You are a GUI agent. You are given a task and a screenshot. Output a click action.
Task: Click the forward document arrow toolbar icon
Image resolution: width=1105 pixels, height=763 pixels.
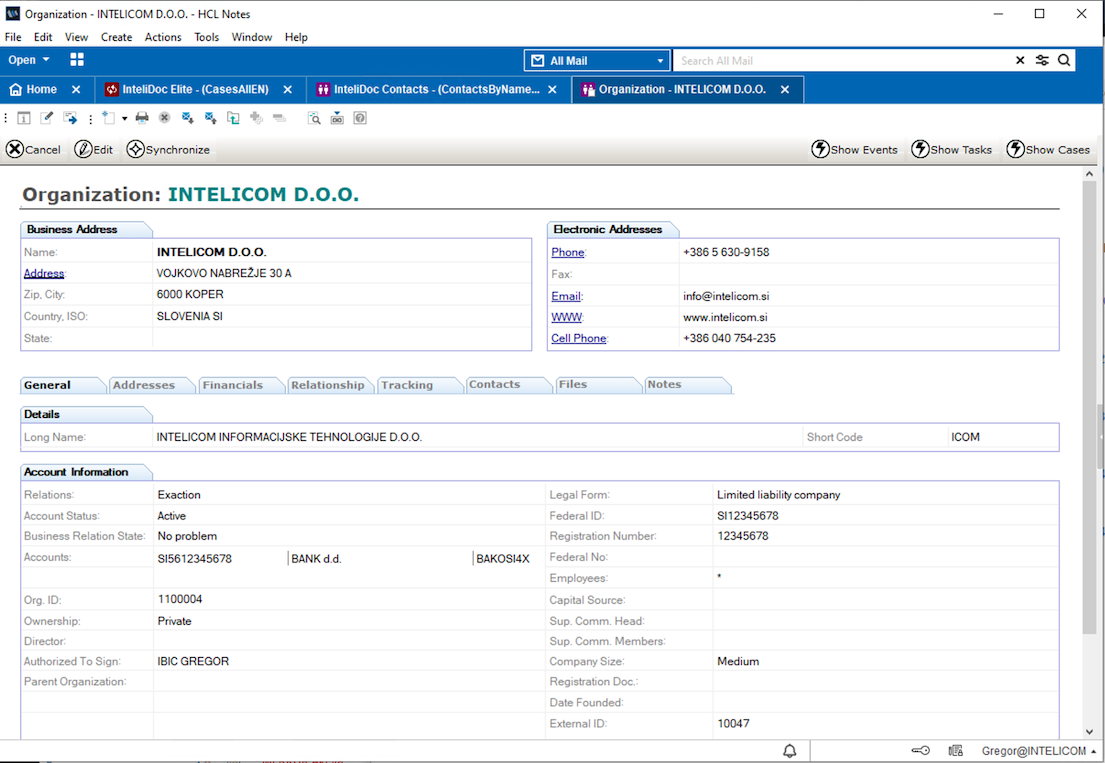[x=70, y=118]
